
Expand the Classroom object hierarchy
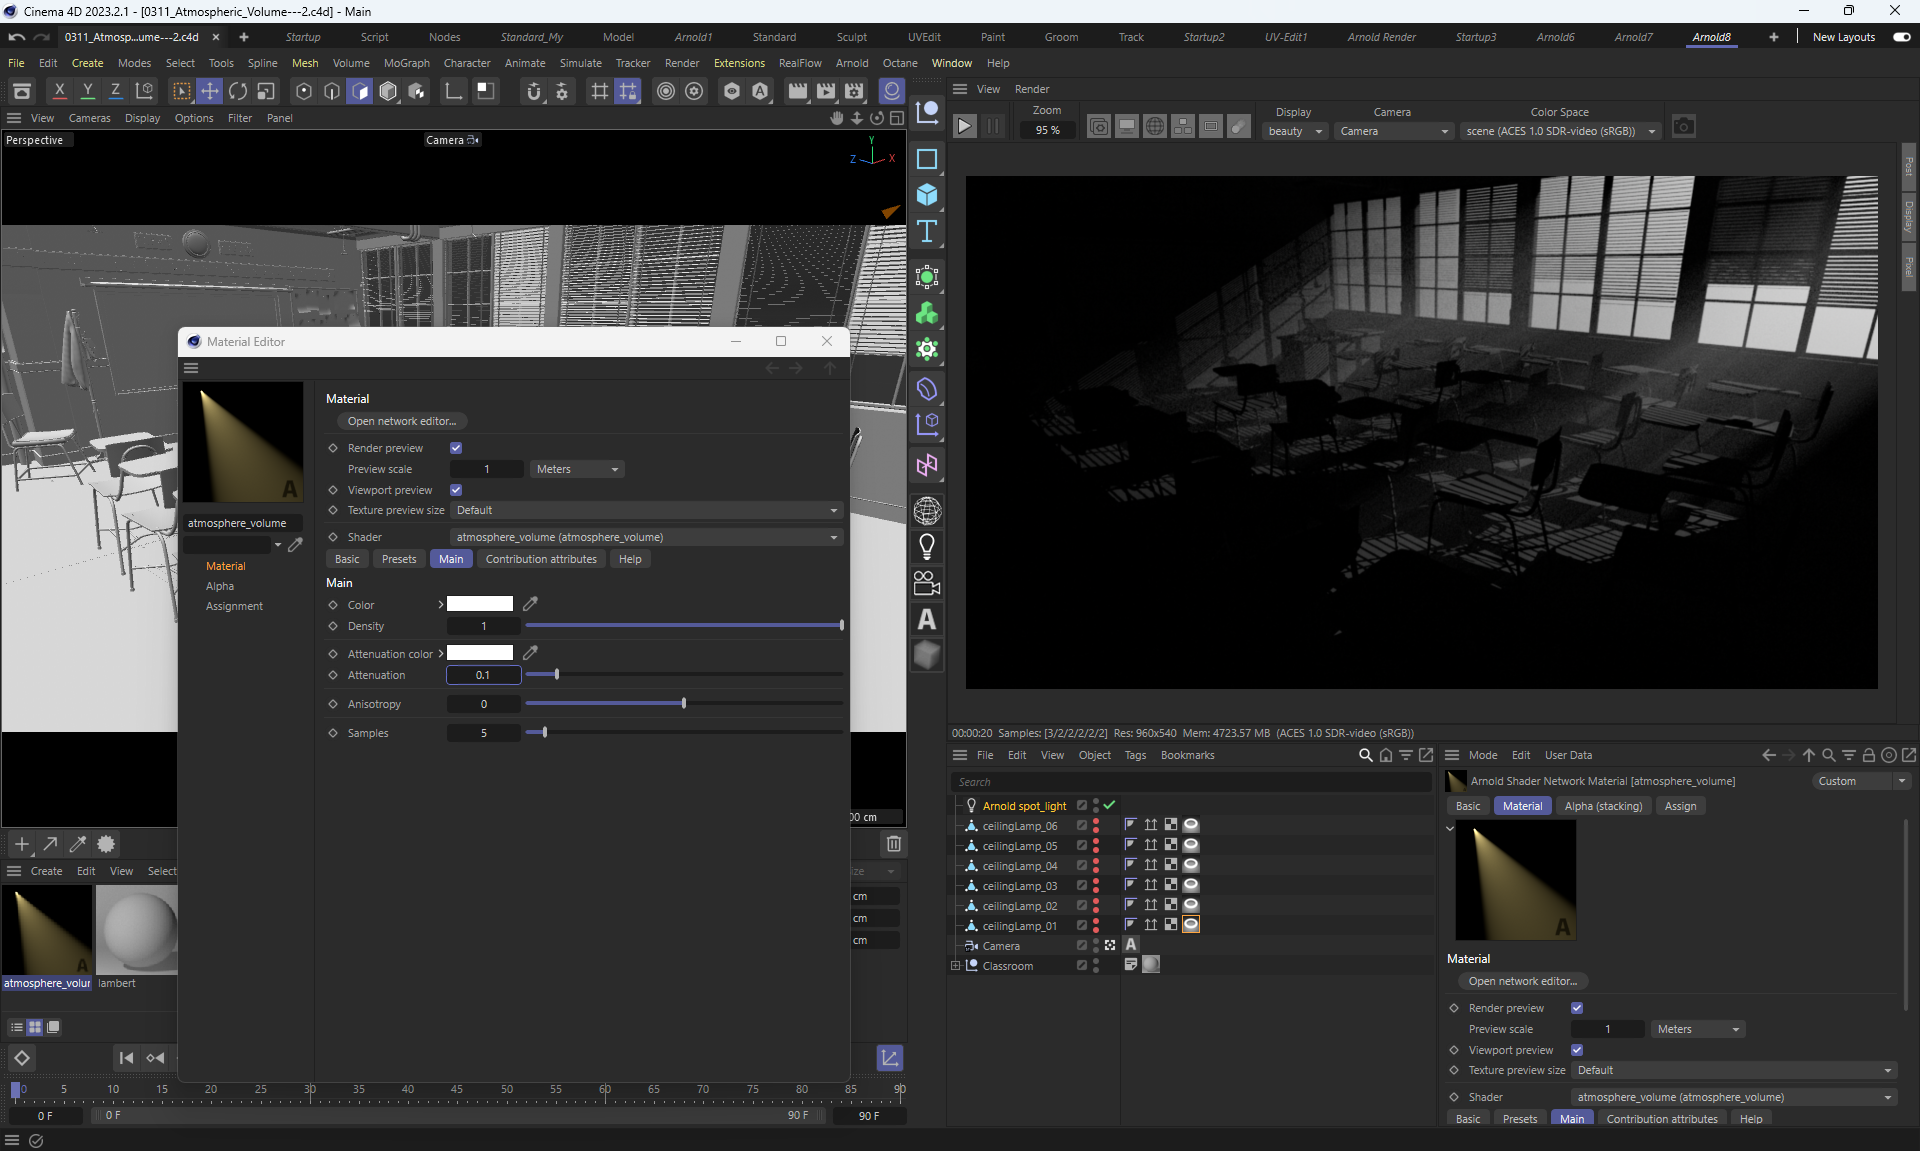[955, 966]
